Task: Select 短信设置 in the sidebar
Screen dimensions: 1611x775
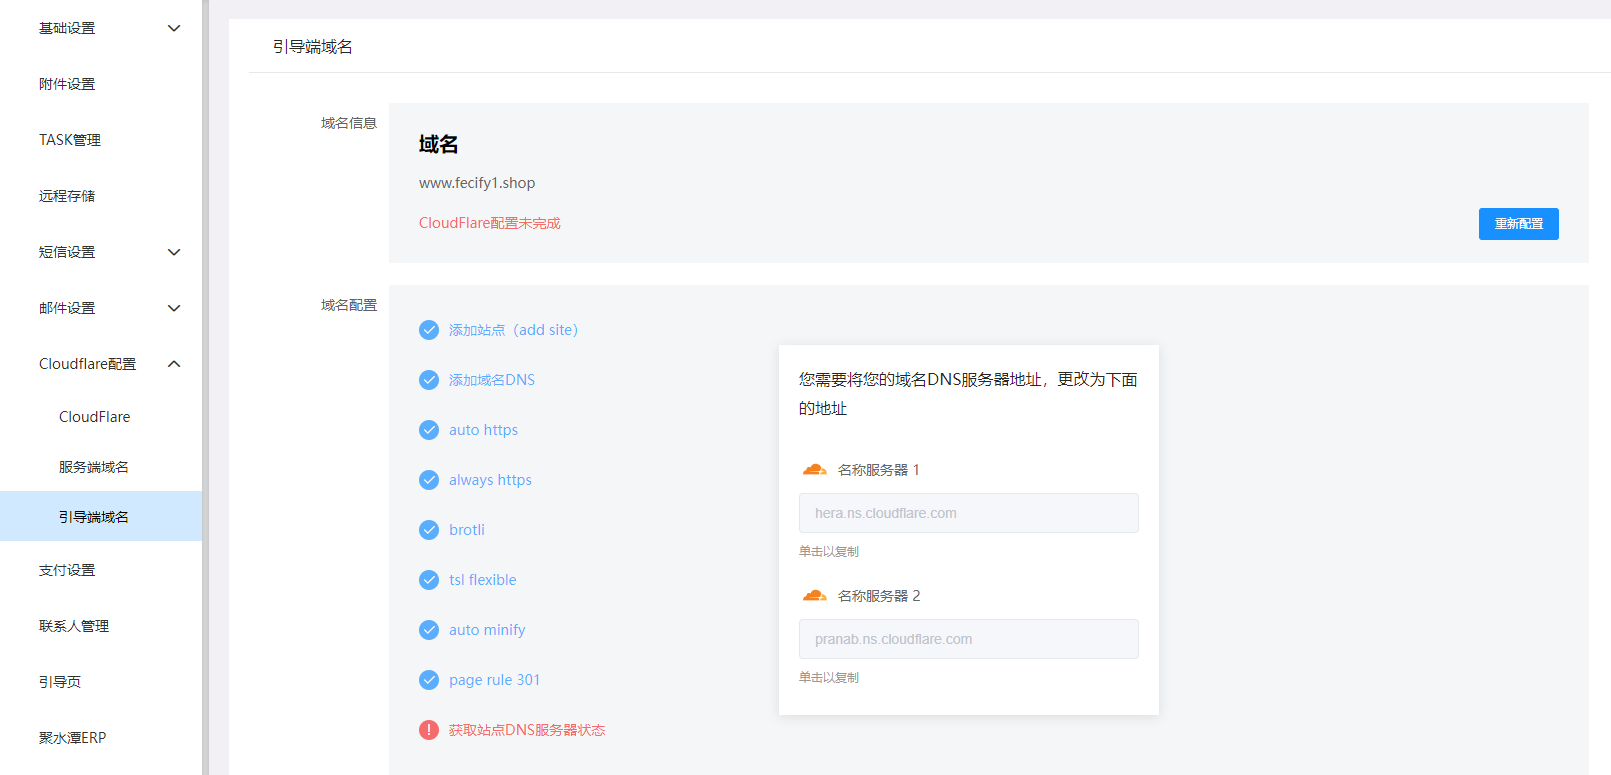Action: (x=101, y=252)
